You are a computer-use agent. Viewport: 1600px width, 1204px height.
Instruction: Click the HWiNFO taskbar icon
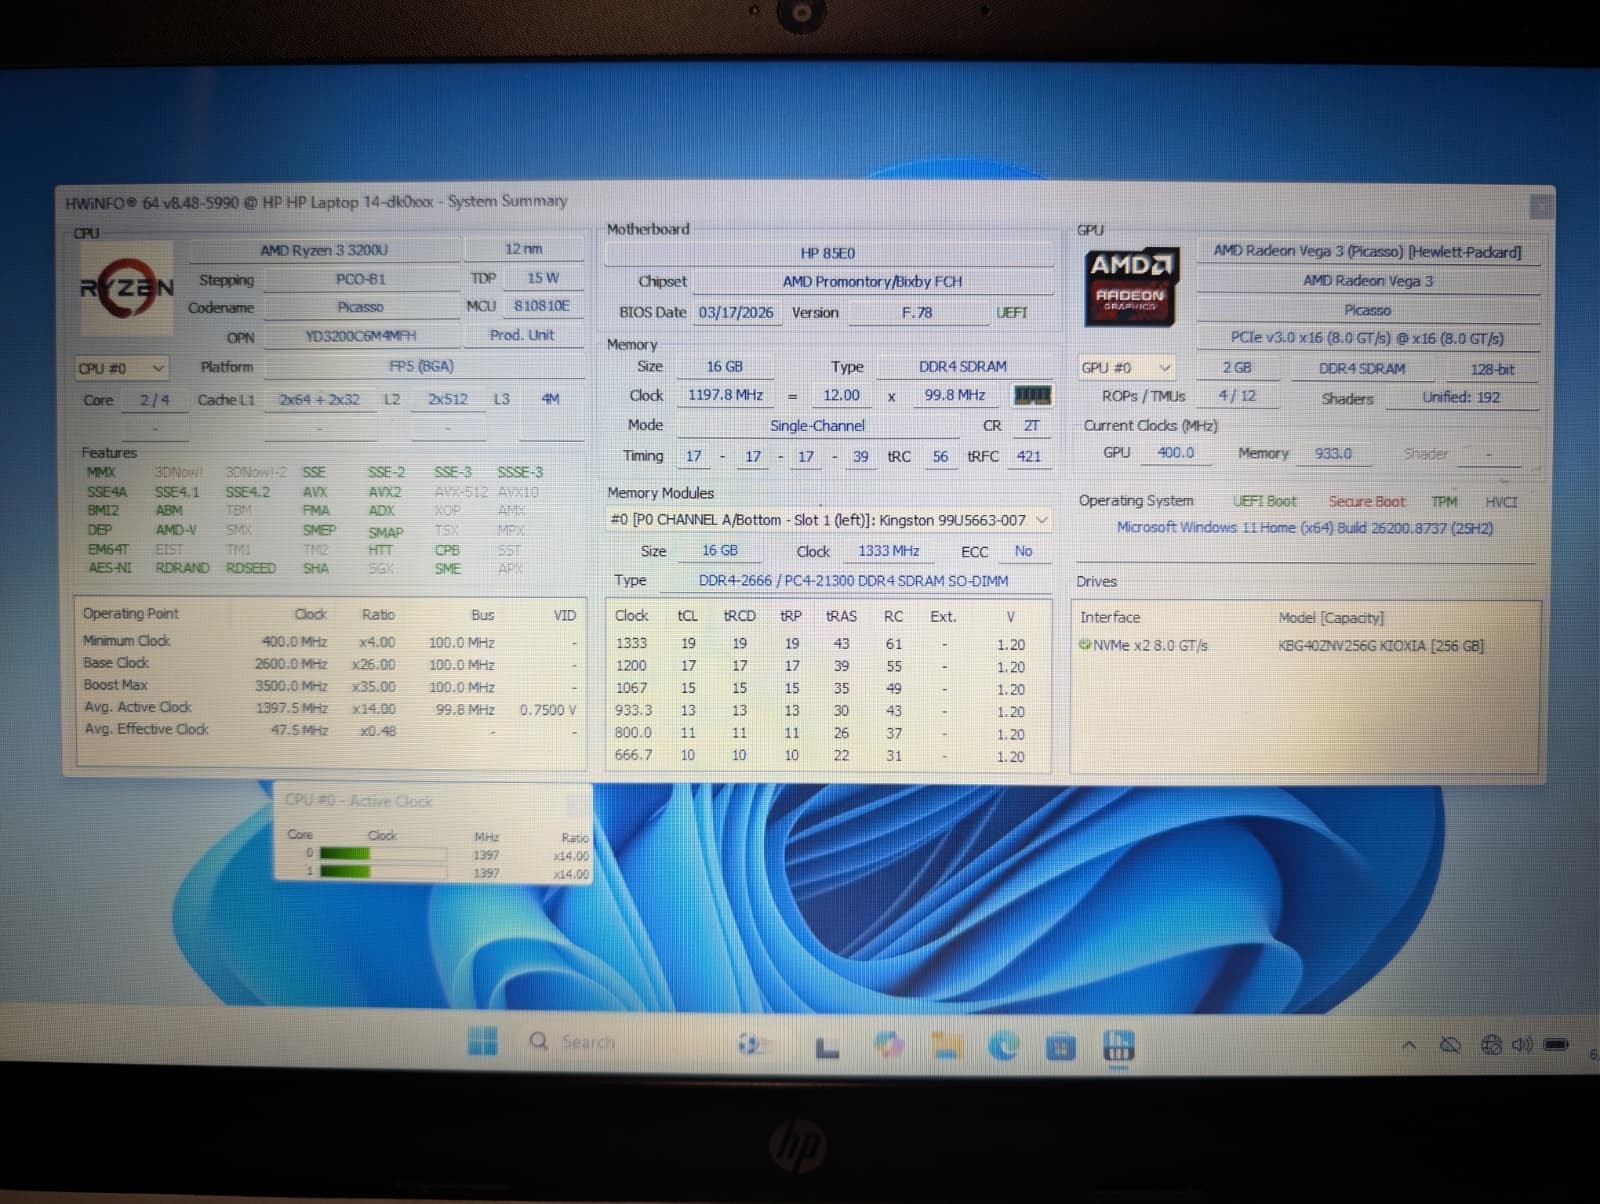click(x=1118, y=1047)
